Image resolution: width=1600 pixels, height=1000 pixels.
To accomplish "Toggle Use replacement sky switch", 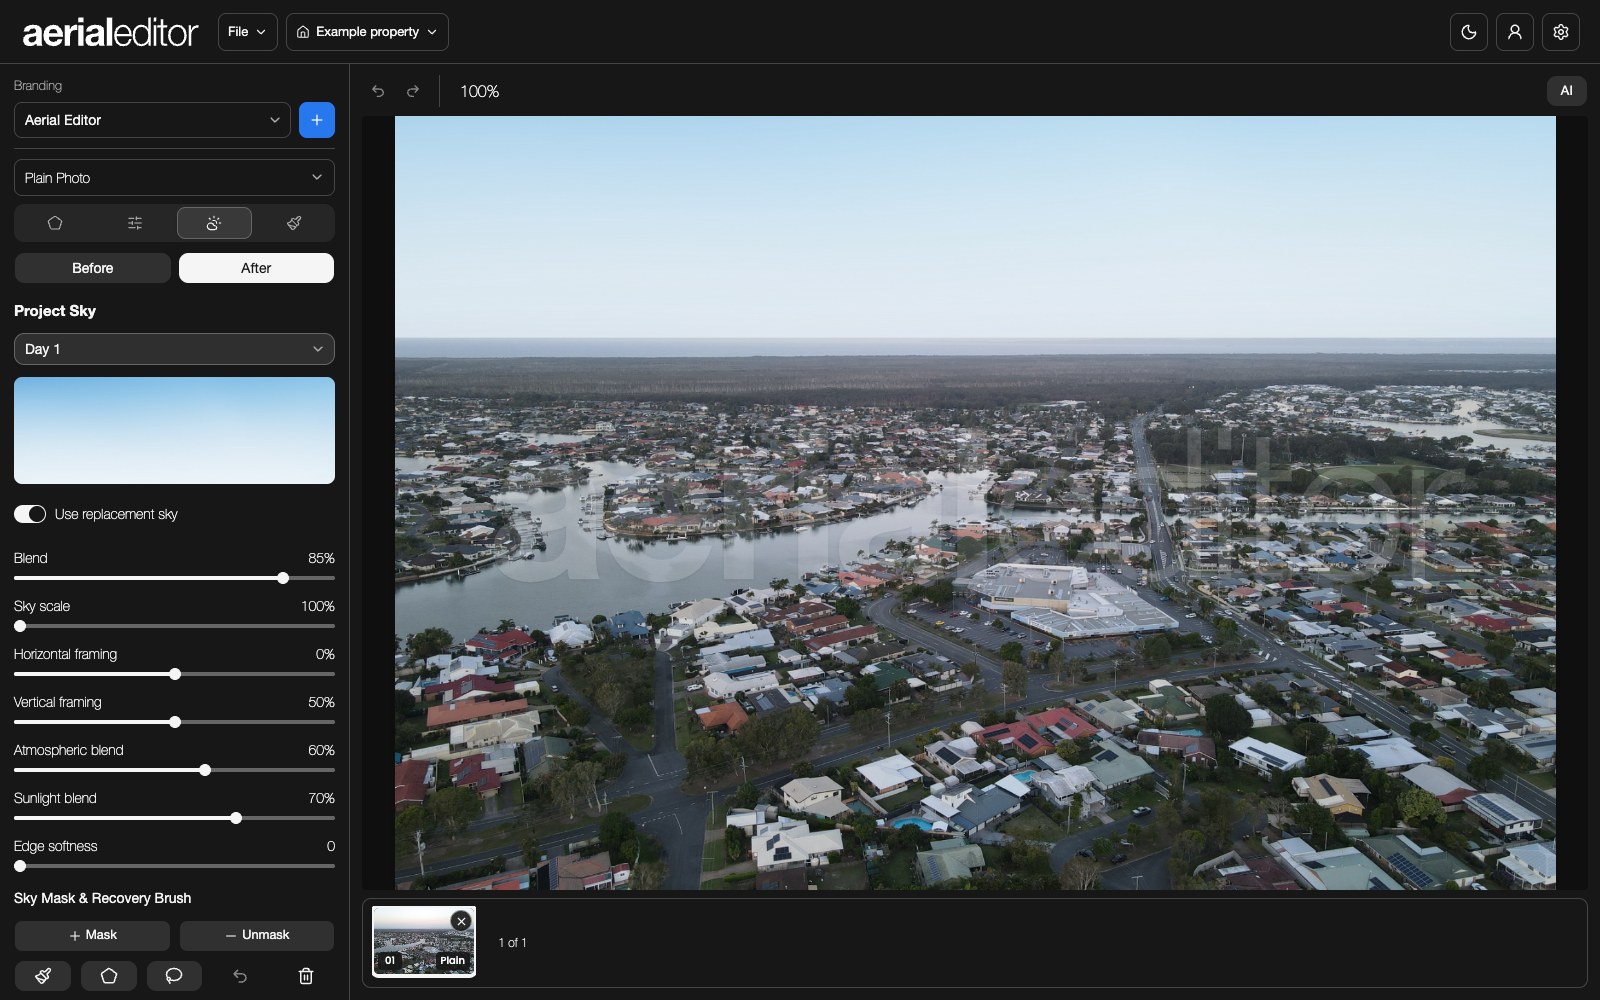I will click(x=30, y=514).
